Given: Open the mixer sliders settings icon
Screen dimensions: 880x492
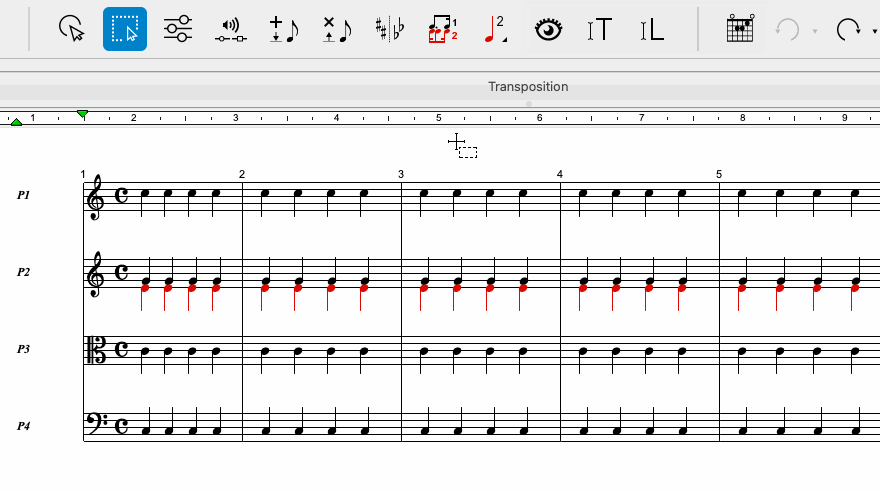Looking at the screenshot, I should 178,29.
